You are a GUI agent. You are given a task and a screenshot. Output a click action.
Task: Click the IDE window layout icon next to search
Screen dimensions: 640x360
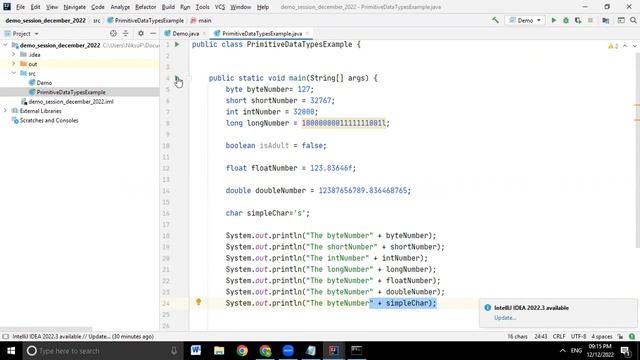(x=621, y=20)
